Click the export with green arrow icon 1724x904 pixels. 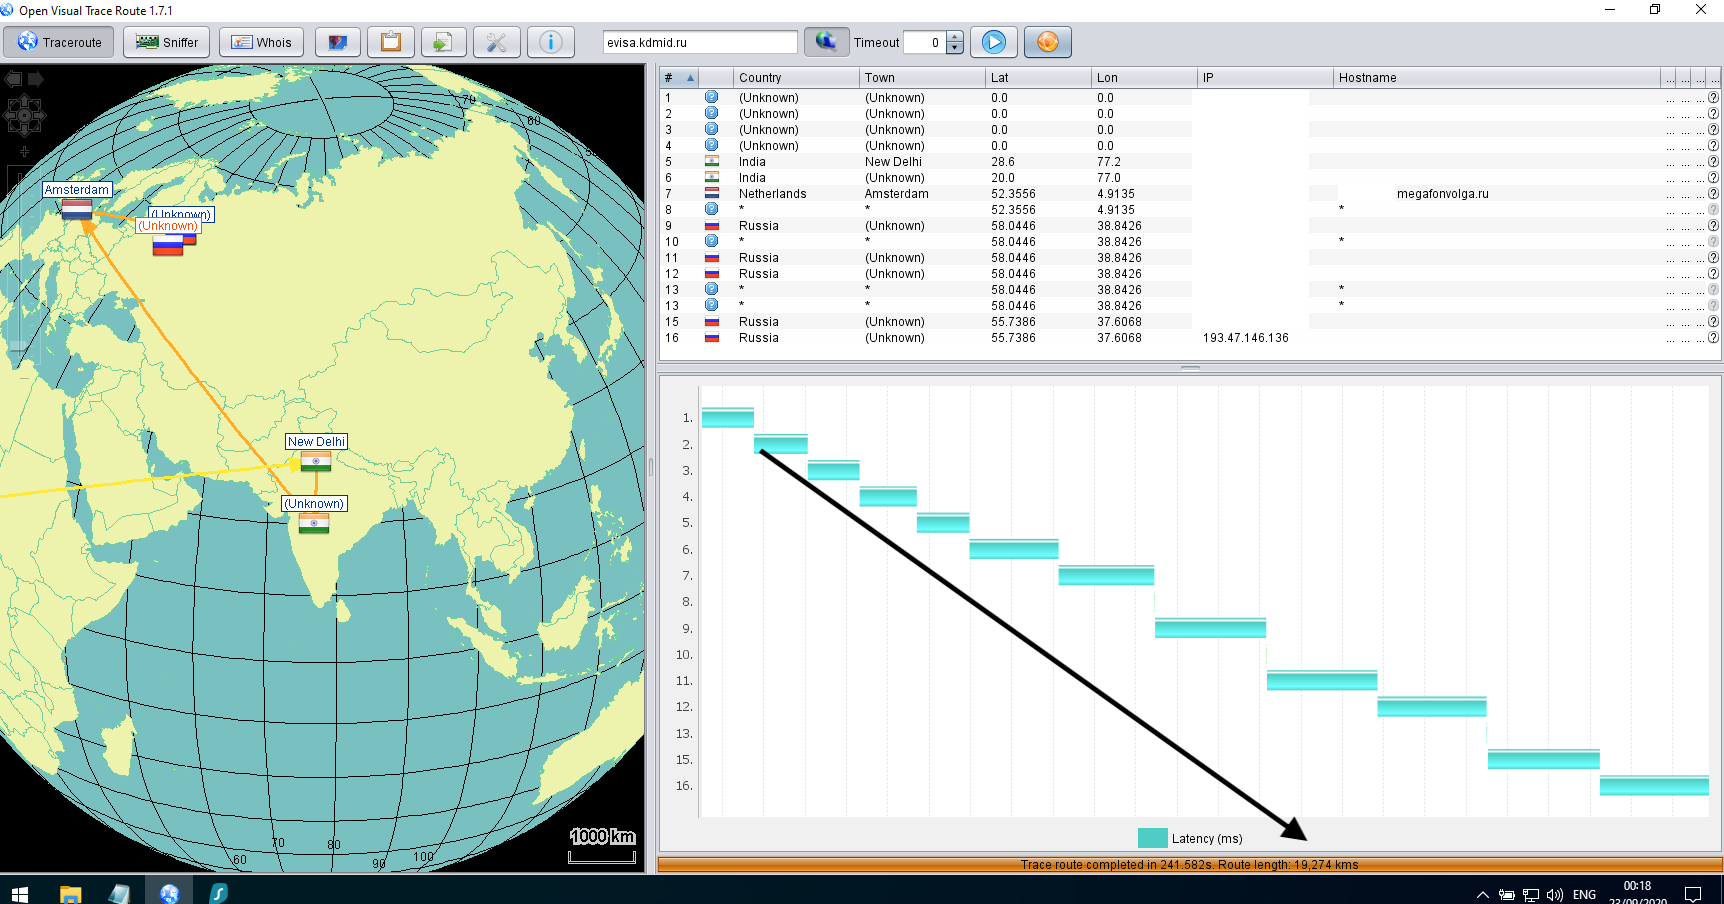coord(443,42)
